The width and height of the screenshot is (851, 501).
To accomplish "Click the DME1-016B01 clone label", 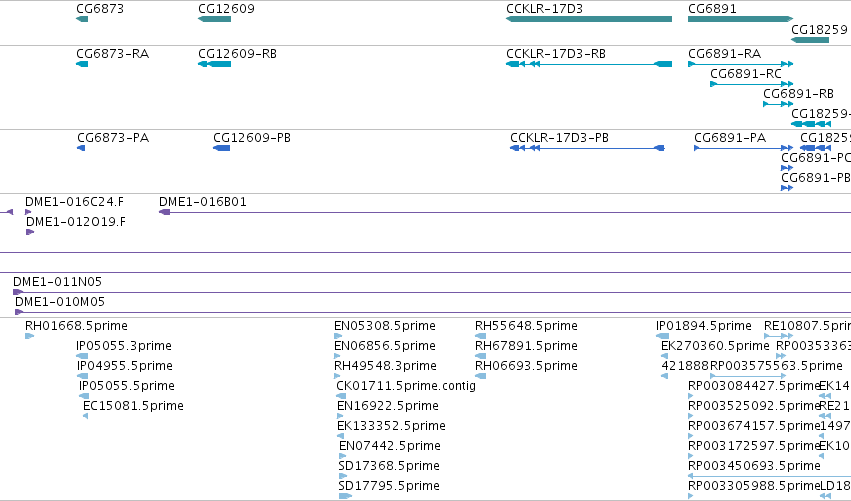I will point(203,202).
